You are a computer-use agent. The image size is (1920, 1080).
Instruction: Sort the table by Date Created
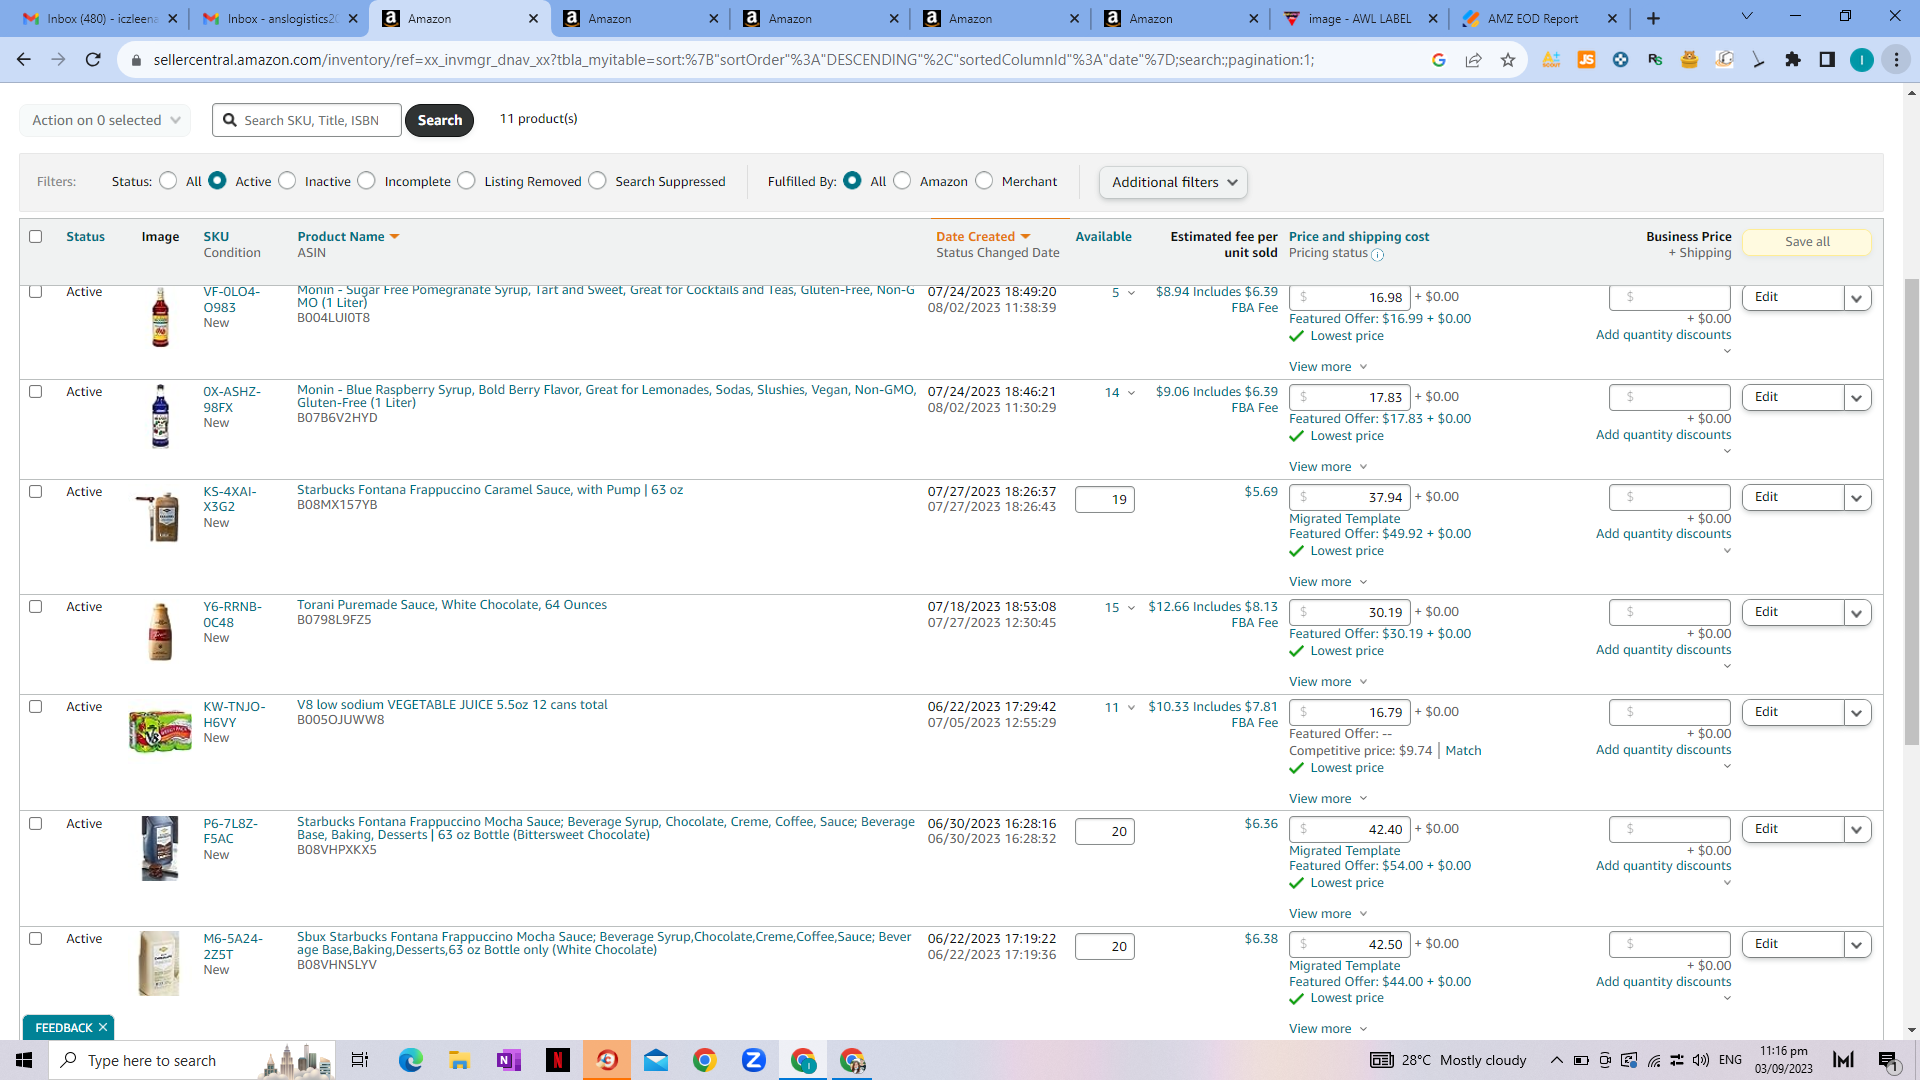[983, 237]
